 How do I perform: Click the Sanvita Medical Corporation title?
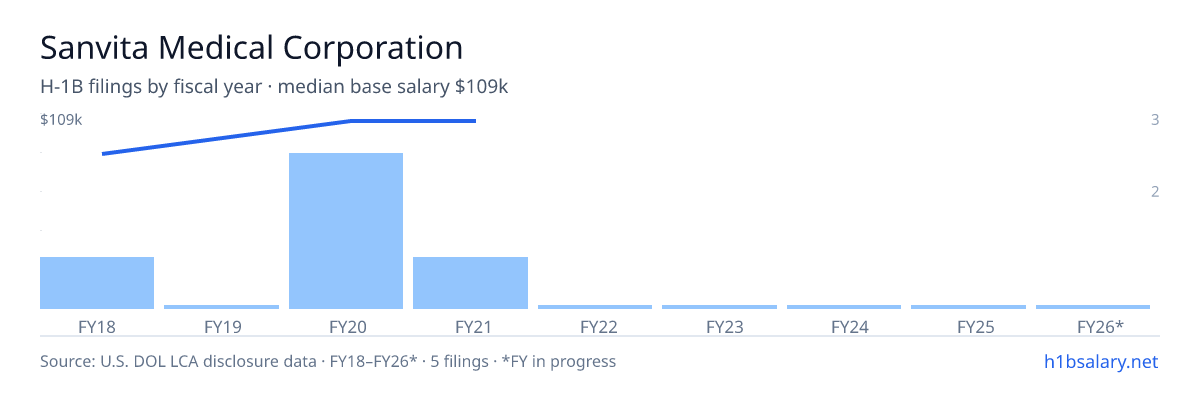[252, 47]
